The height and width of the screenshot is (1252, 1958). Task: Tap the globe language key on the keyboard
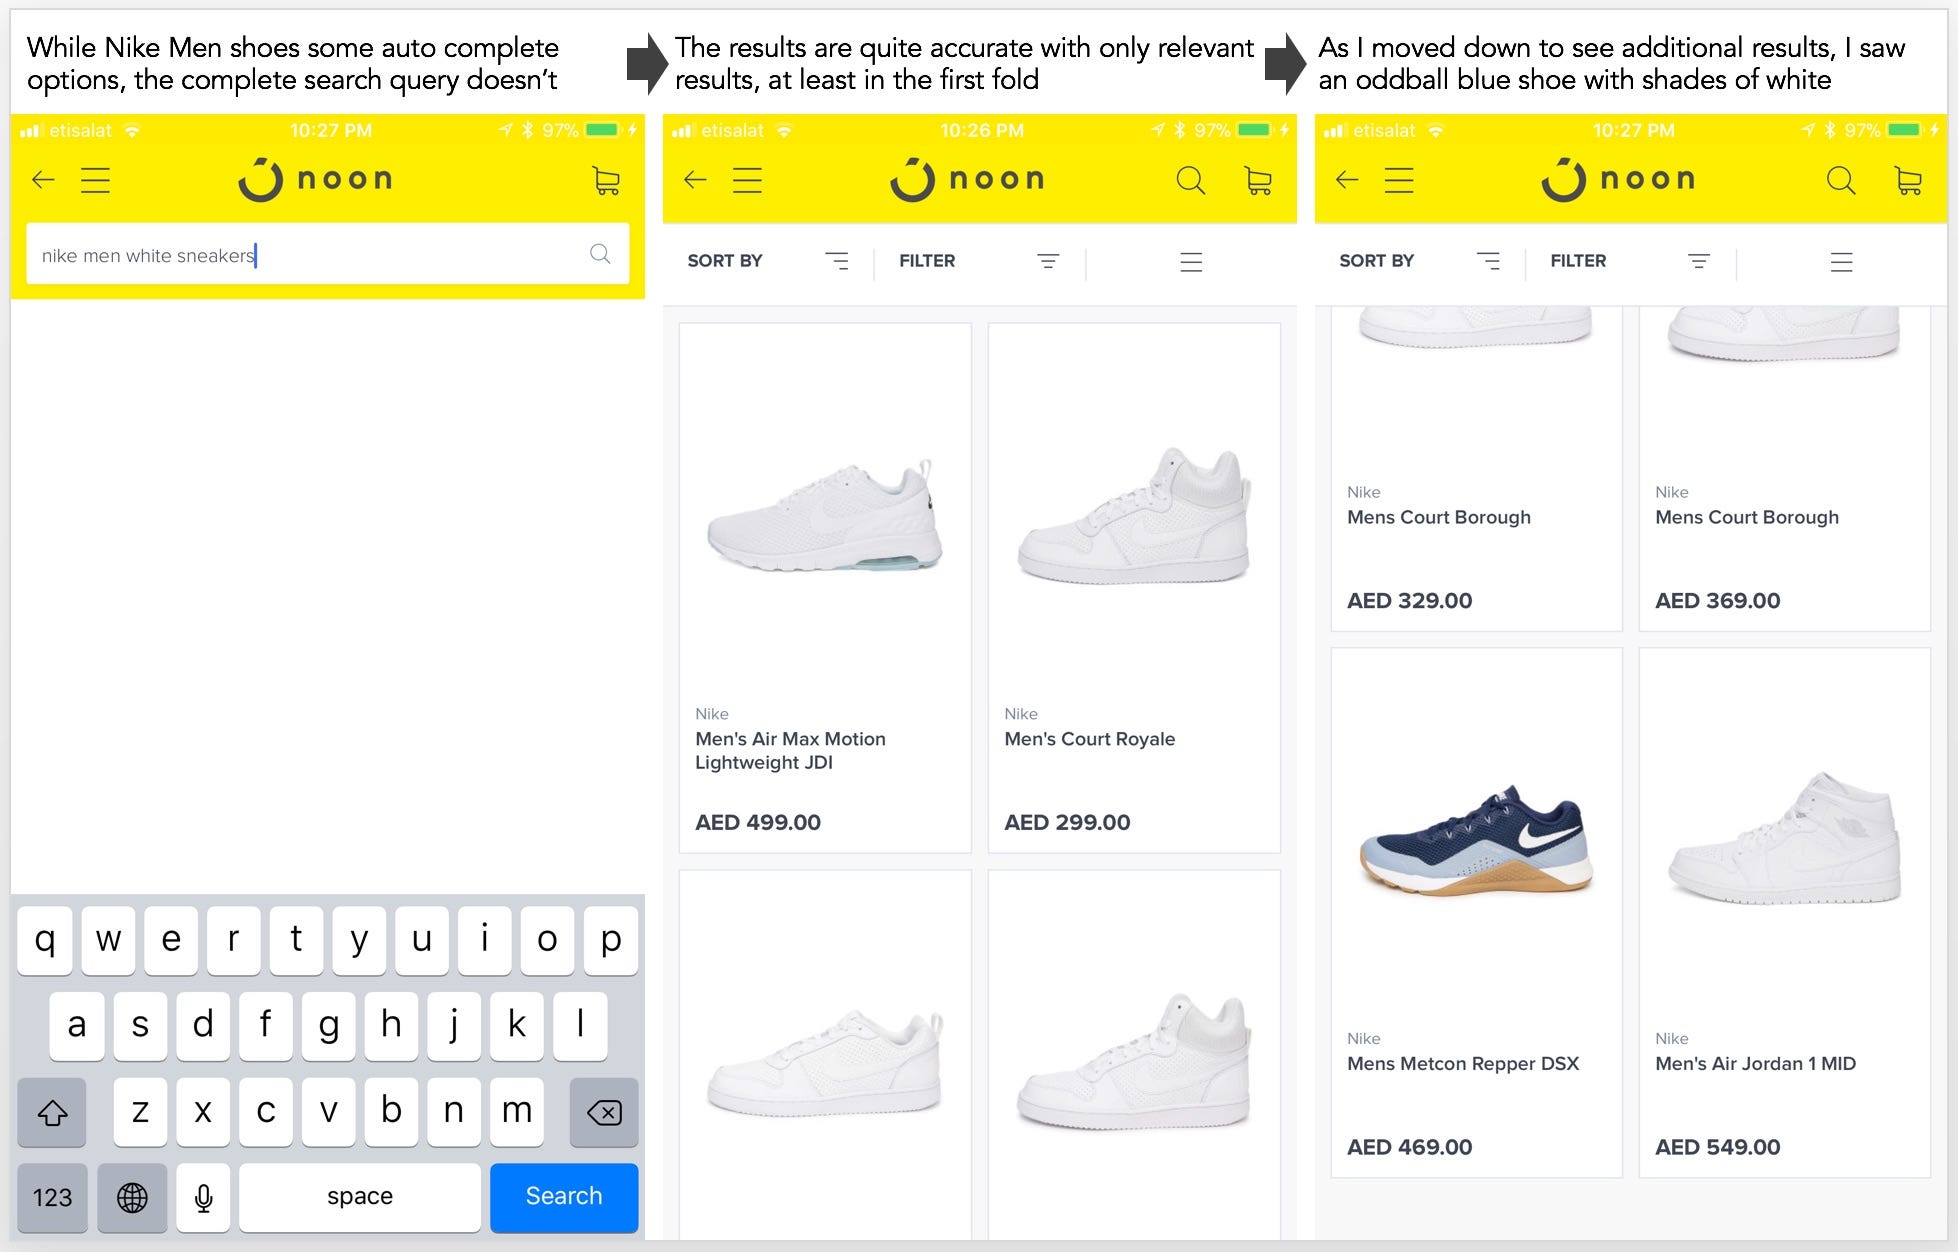tap(132, 1197)
